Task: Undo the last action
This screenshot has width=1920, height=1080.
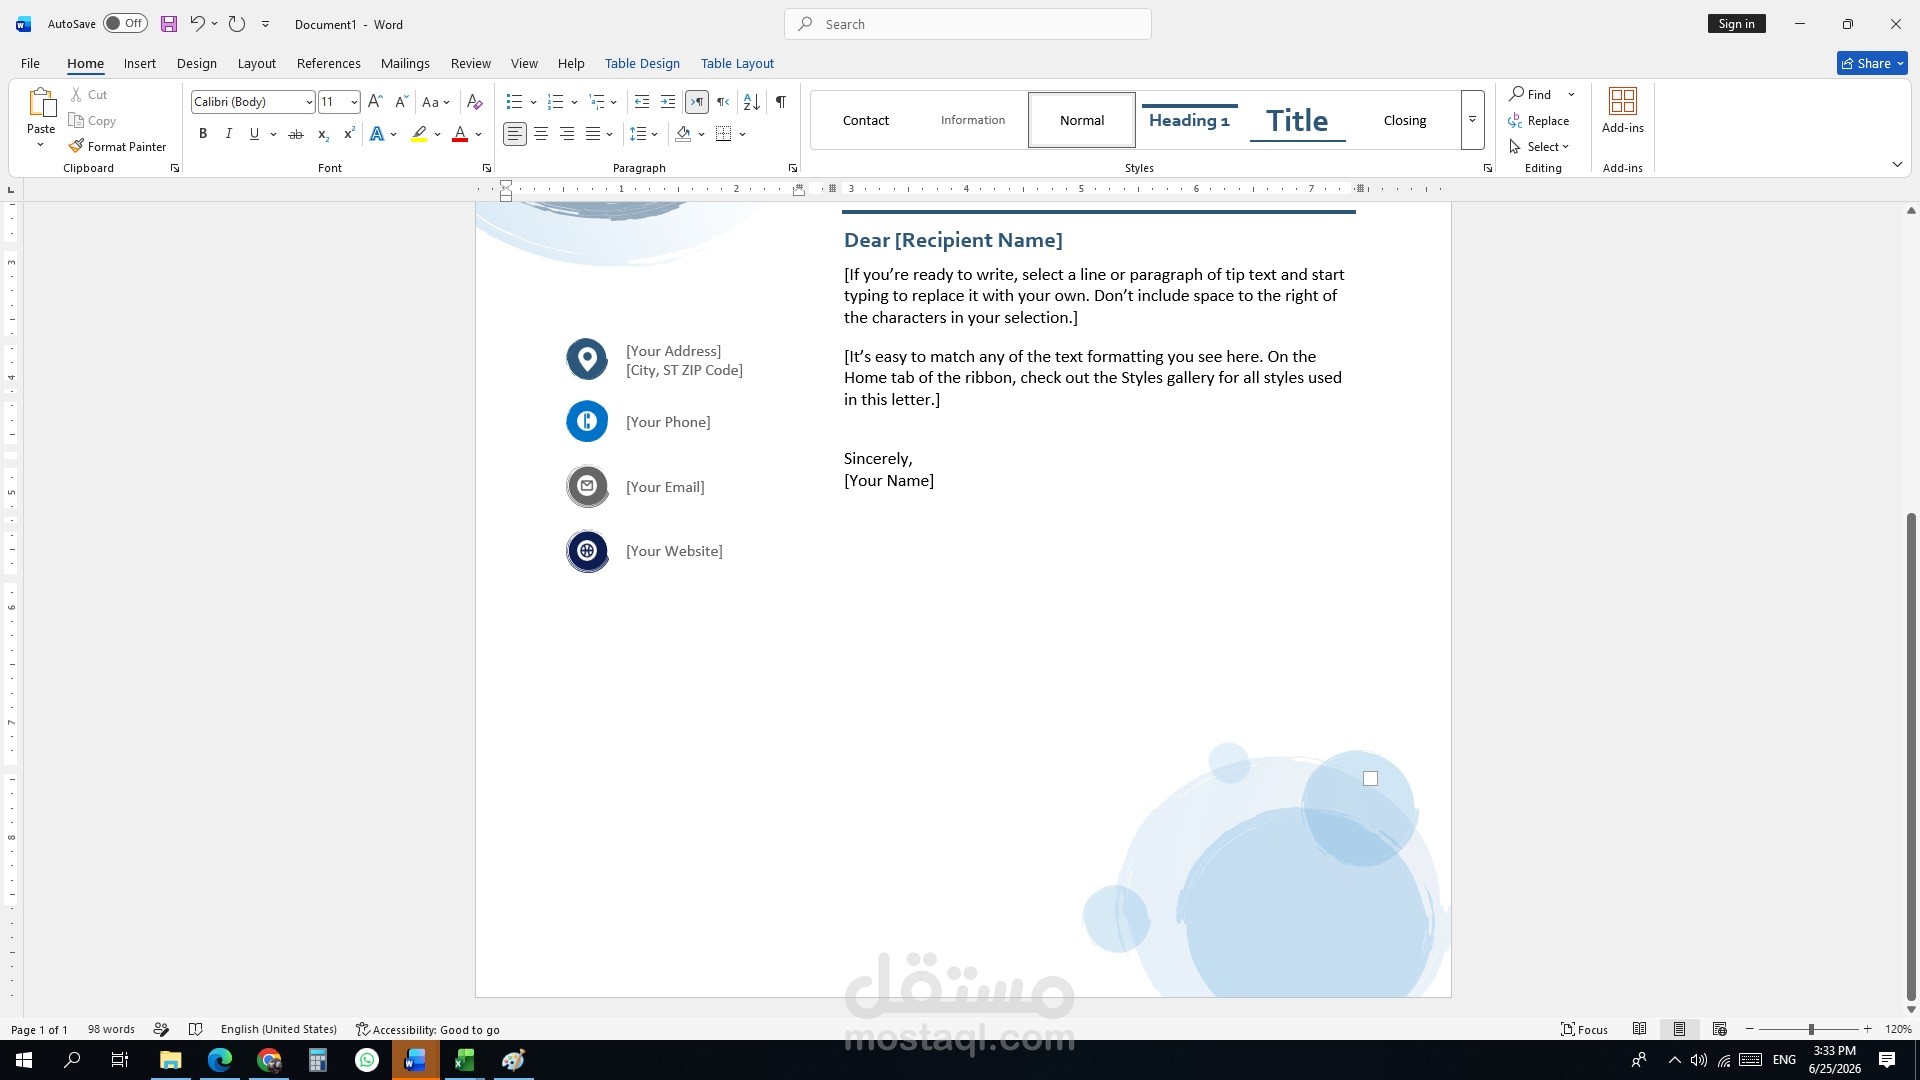Action: 197,24
